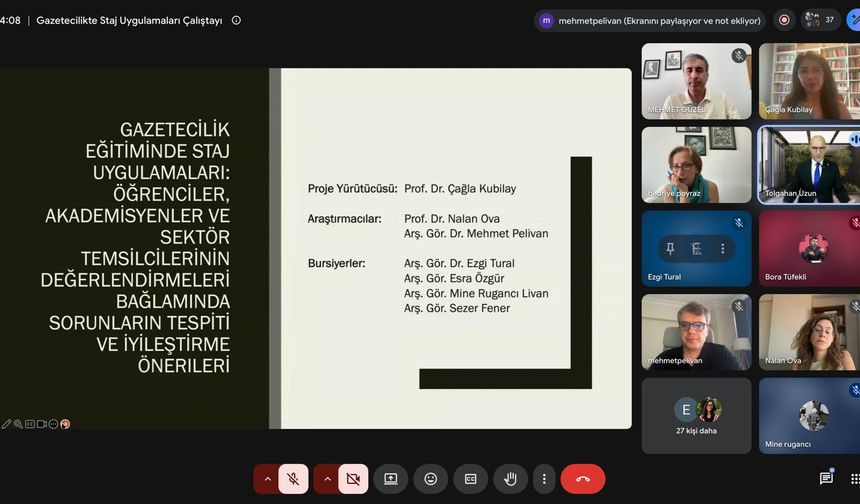The width and height of the screenshot is (860, 504).
Task: Start presenting your screen
Action: 391,479
